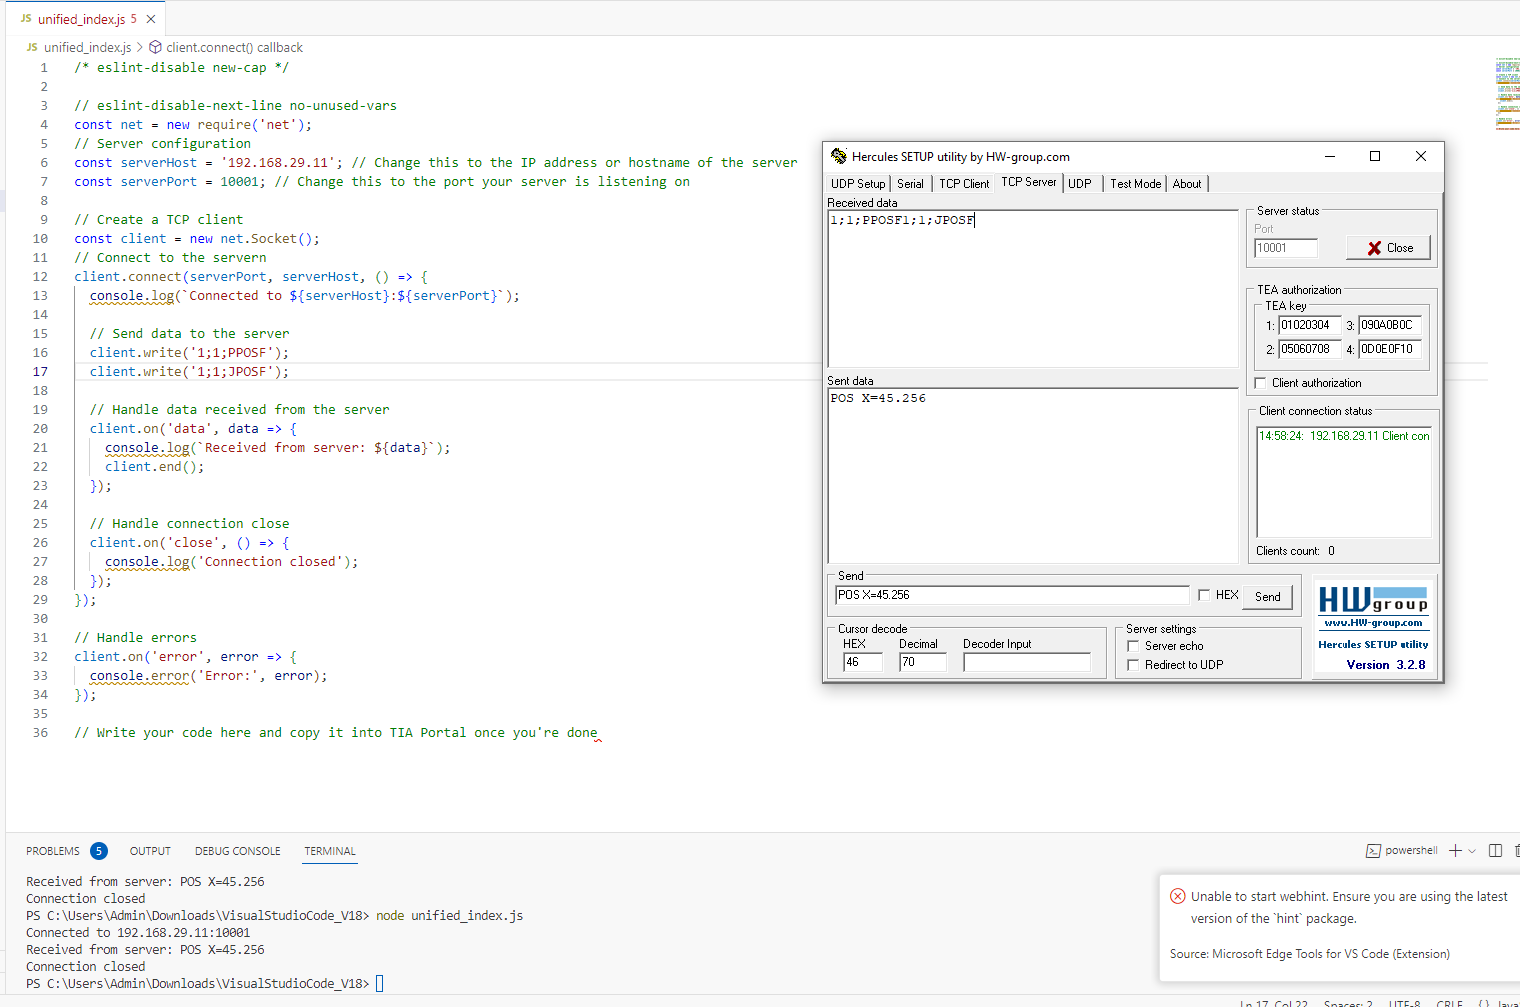The height and width of the screenshot is (1007, 1520).
Task: Click the powershell terminal icon
Action: pyautogui.click(x=1373, y=851)
